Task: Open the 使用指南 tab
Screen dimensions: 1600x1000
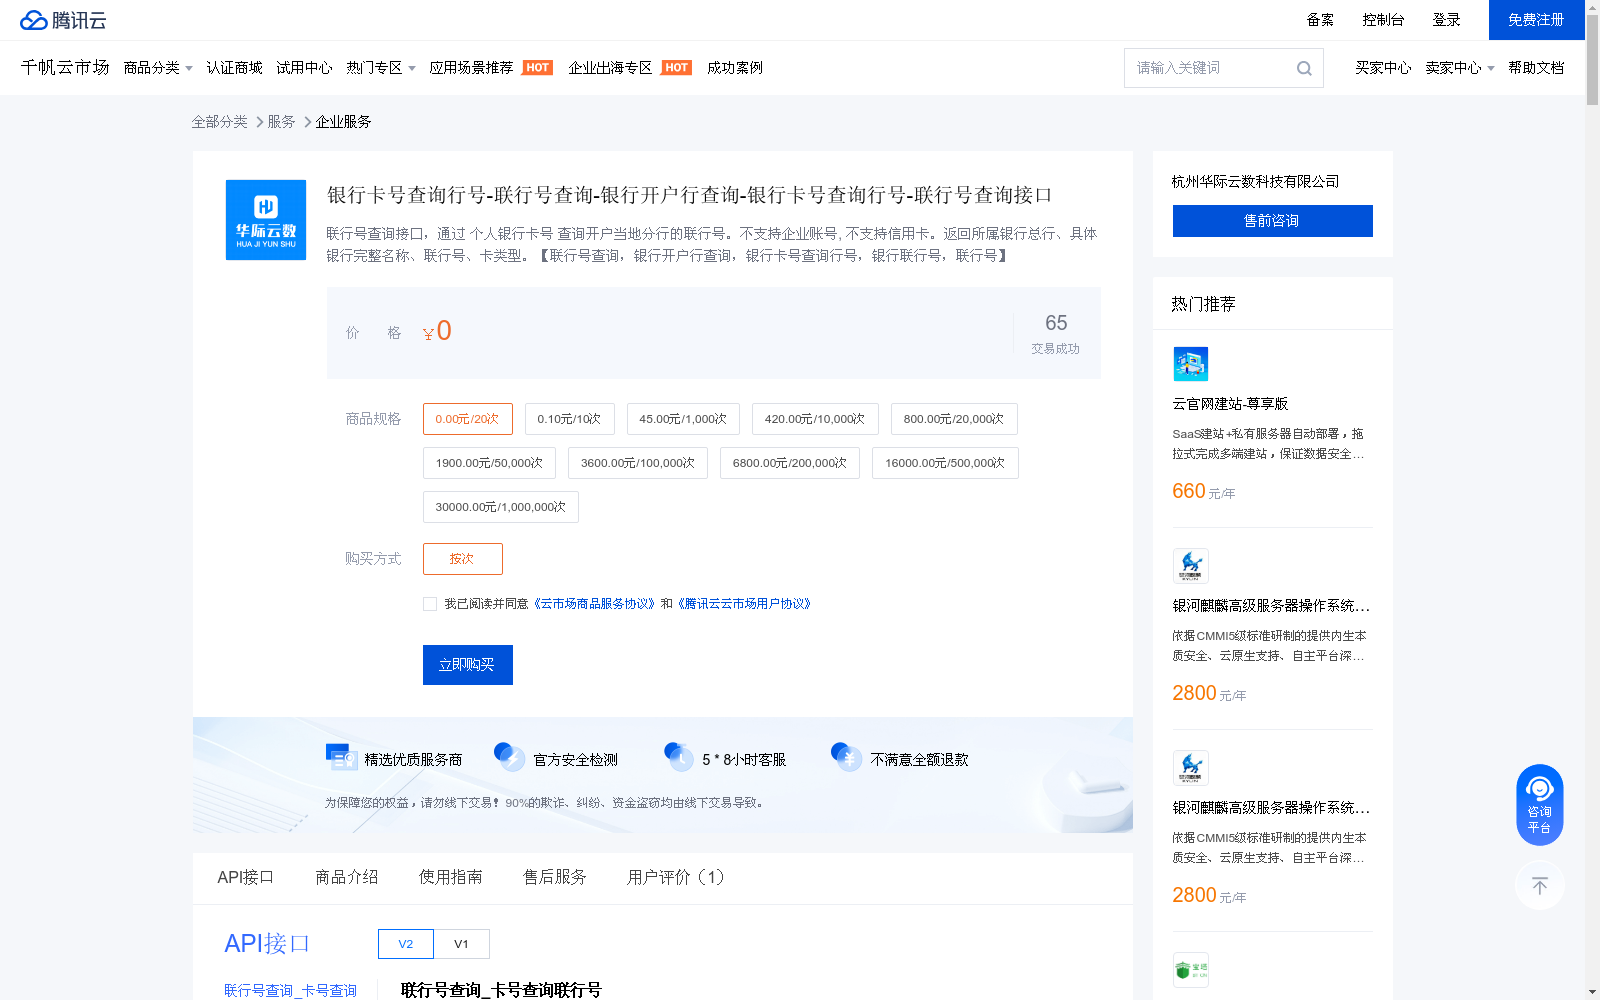Action: pos(450,877)
